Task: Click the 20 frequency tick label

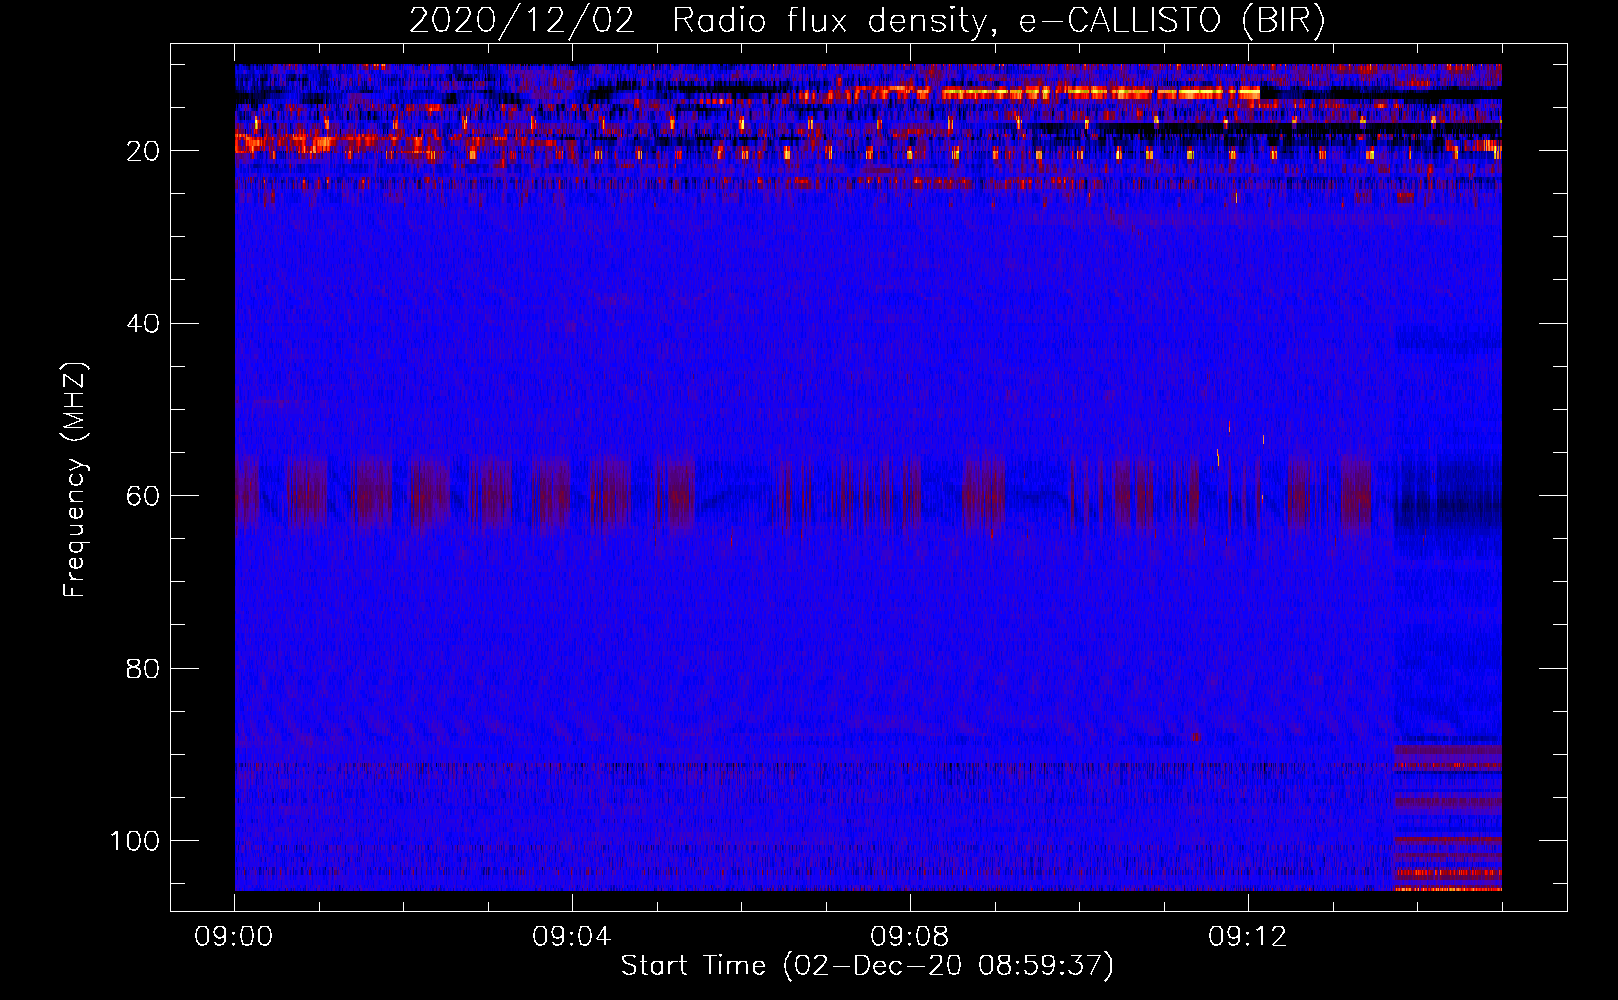Action: 143,151
